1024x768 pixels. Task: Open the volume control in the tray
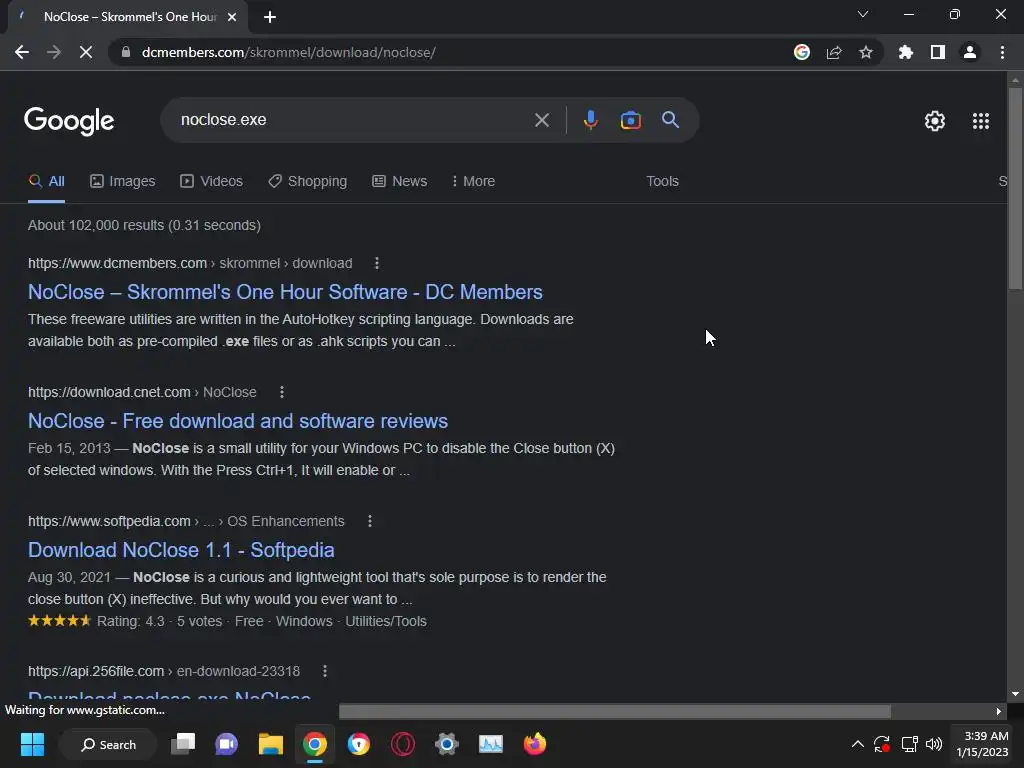click(934, 744)
